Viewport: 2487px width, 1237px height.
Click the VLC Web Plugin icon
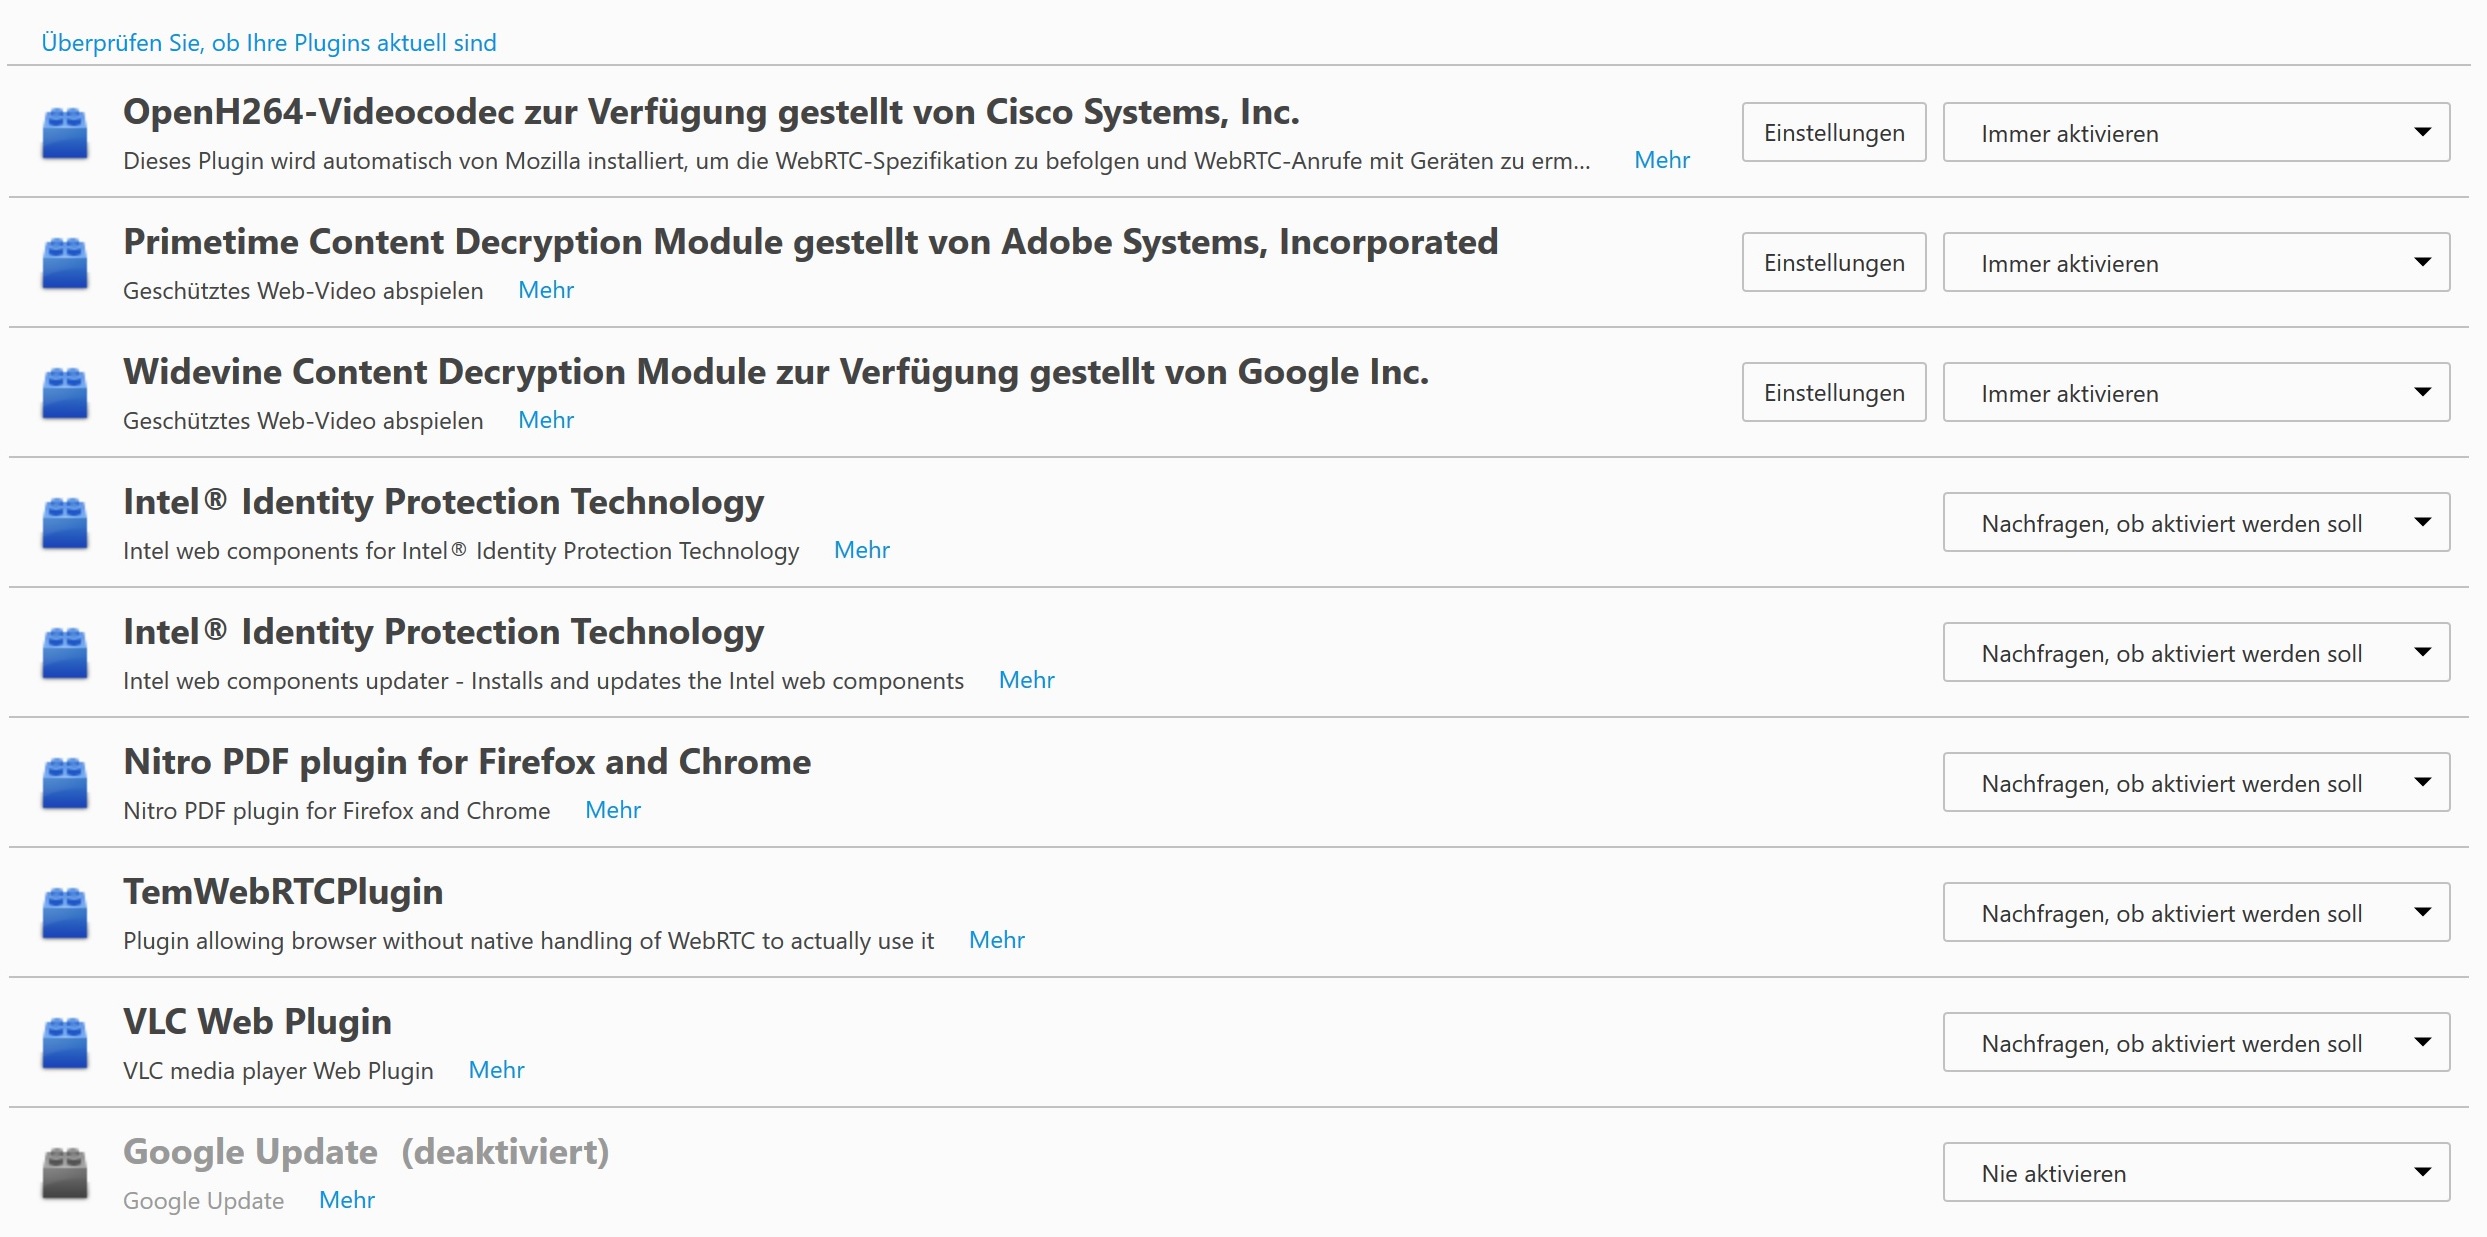click(x=65, y=1043)
